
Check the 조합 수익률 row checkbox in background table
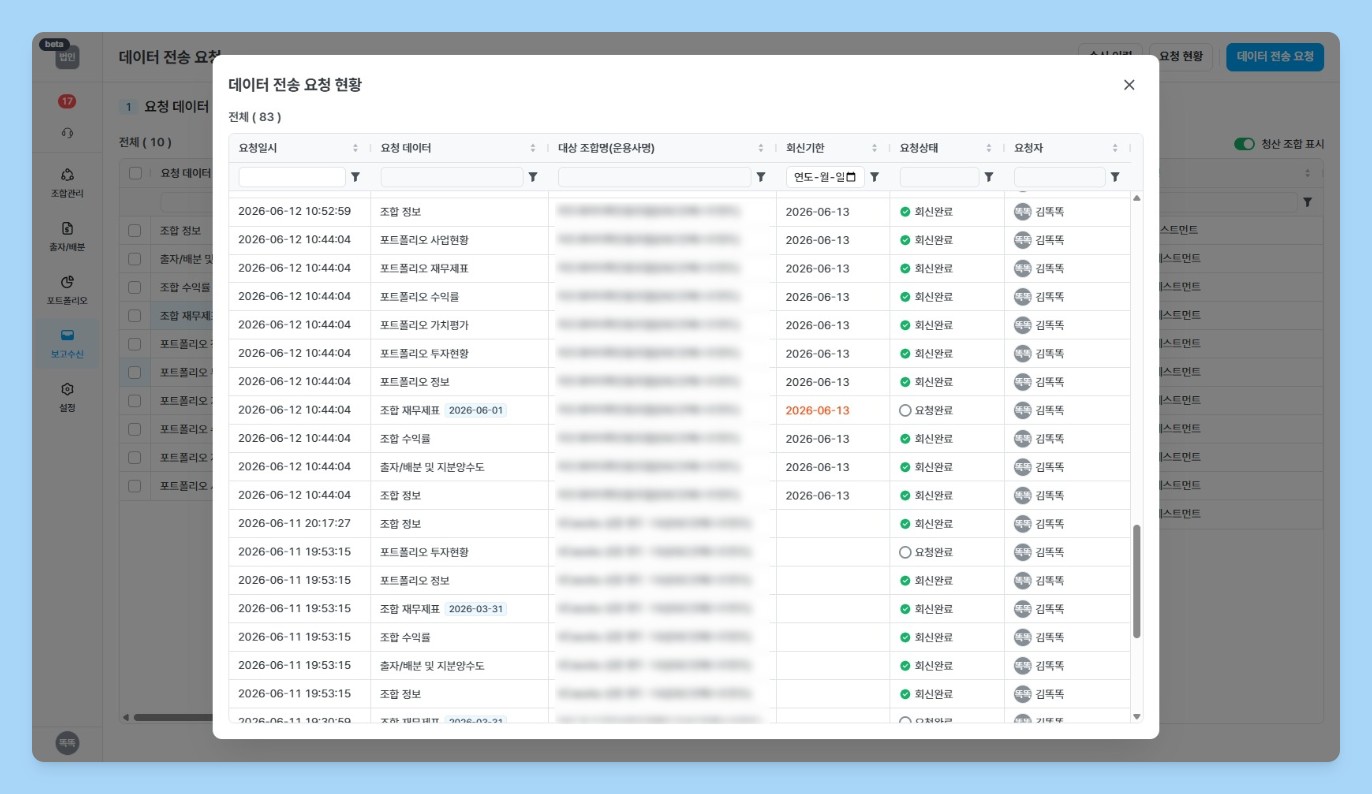135,287
